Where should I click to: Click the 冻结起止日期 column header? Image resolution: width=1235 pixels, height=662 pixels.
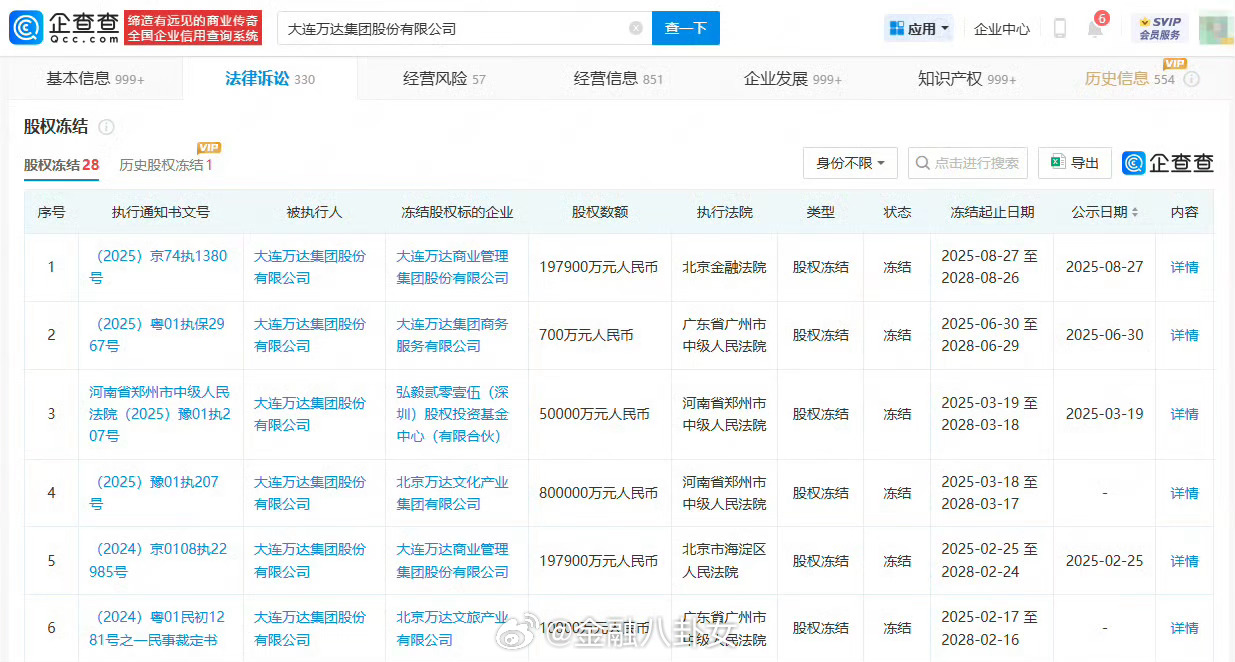[992, 212]
